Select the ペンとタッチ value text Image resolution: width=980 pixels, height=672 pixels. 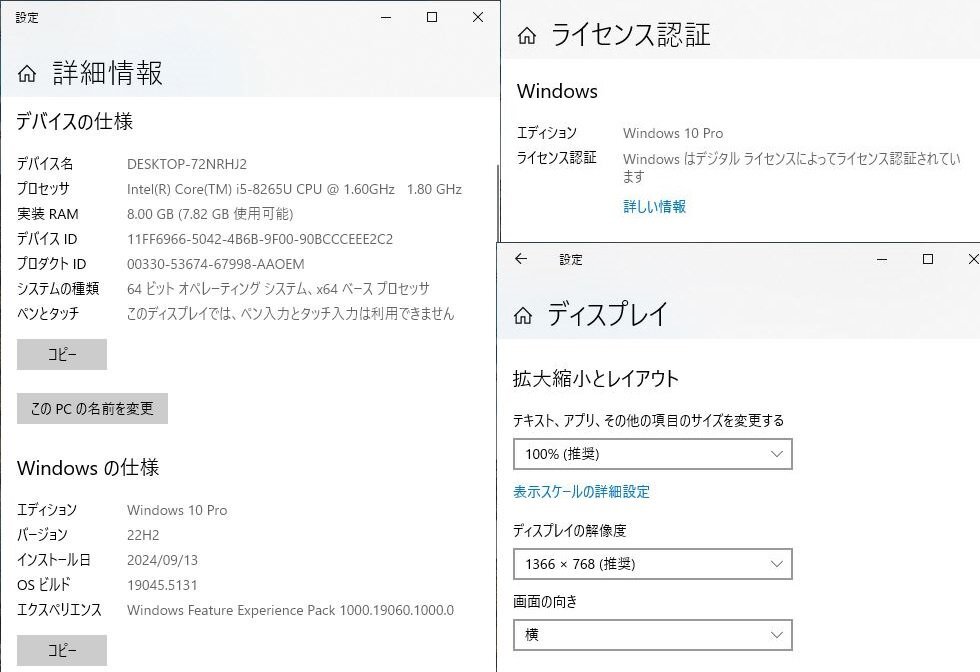[291, 314]
